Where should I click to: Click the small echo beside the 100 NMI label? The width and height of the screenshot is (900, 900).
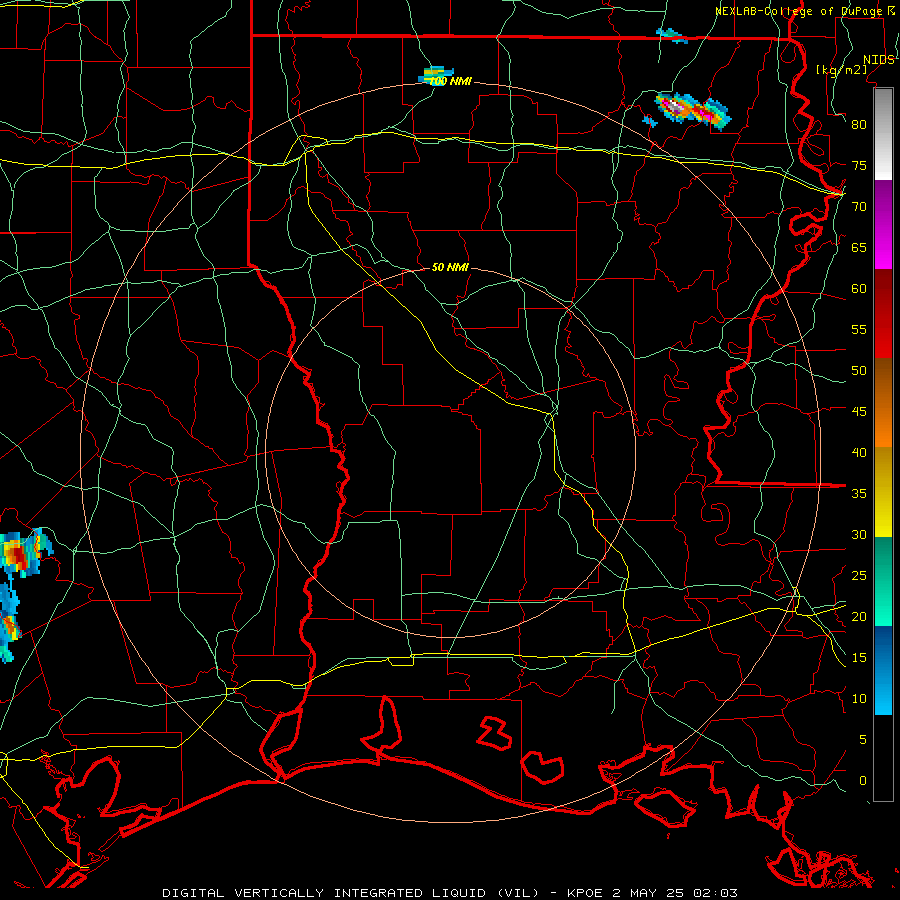pos(437,74)
